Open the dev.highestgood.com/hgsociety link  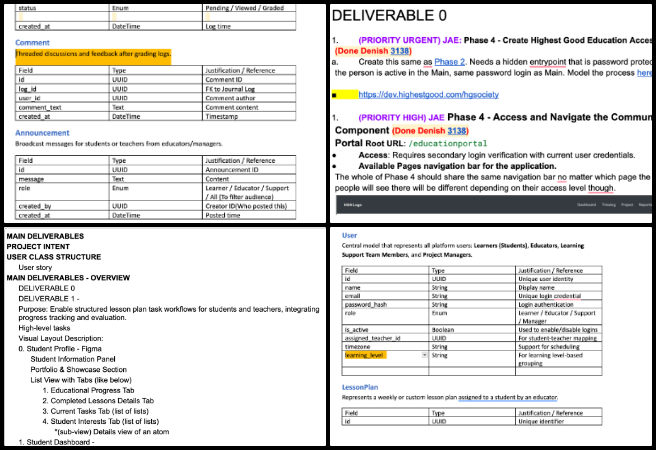point(428,95)
